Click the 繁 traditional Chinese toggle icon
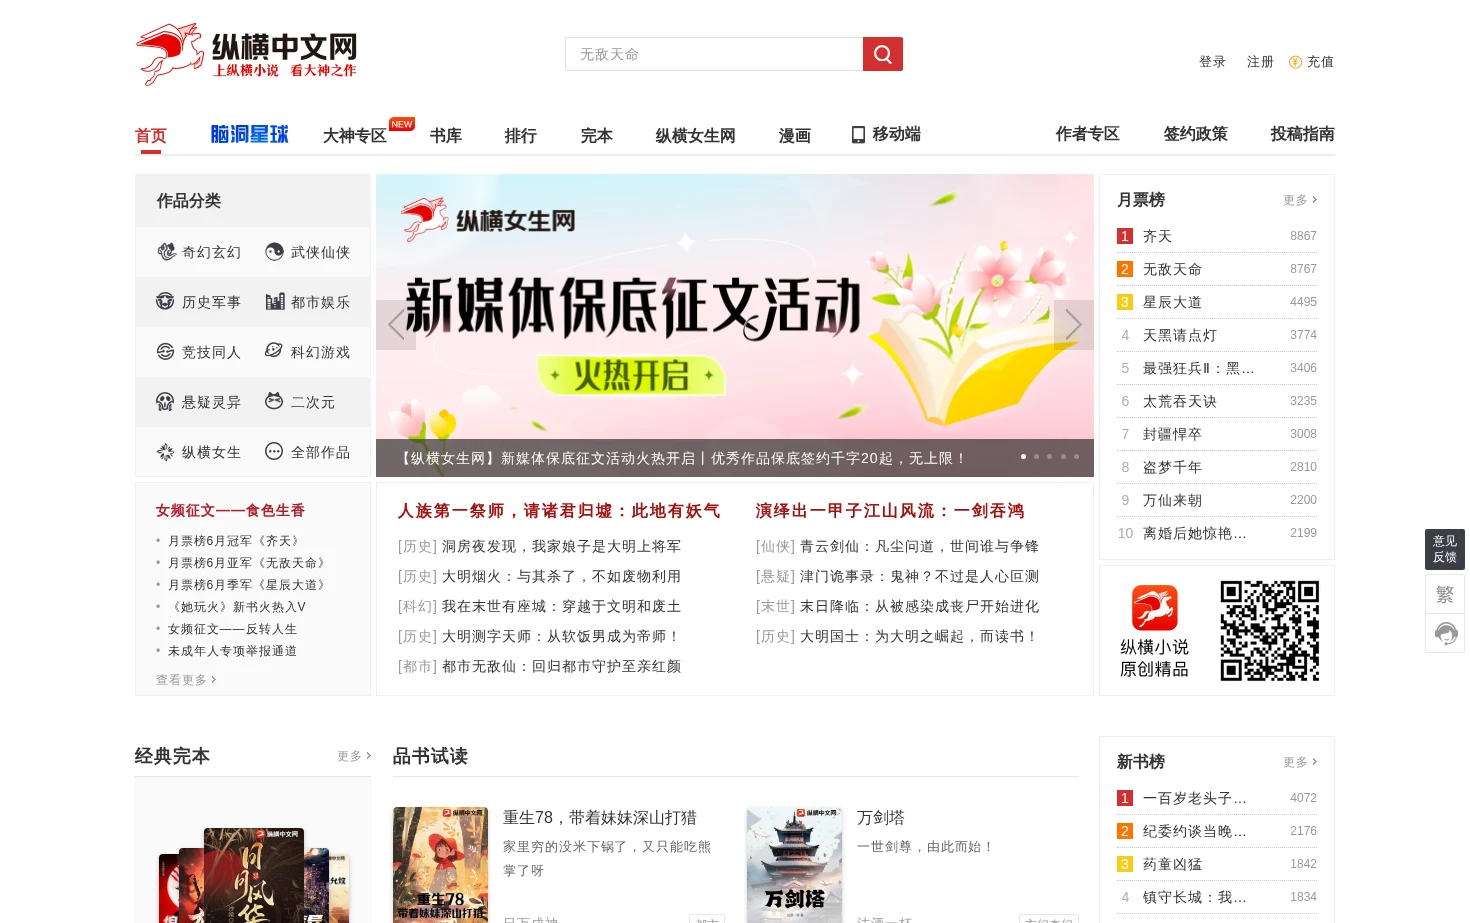This screenshot has height=923, width=1470. pos(1445,595)
